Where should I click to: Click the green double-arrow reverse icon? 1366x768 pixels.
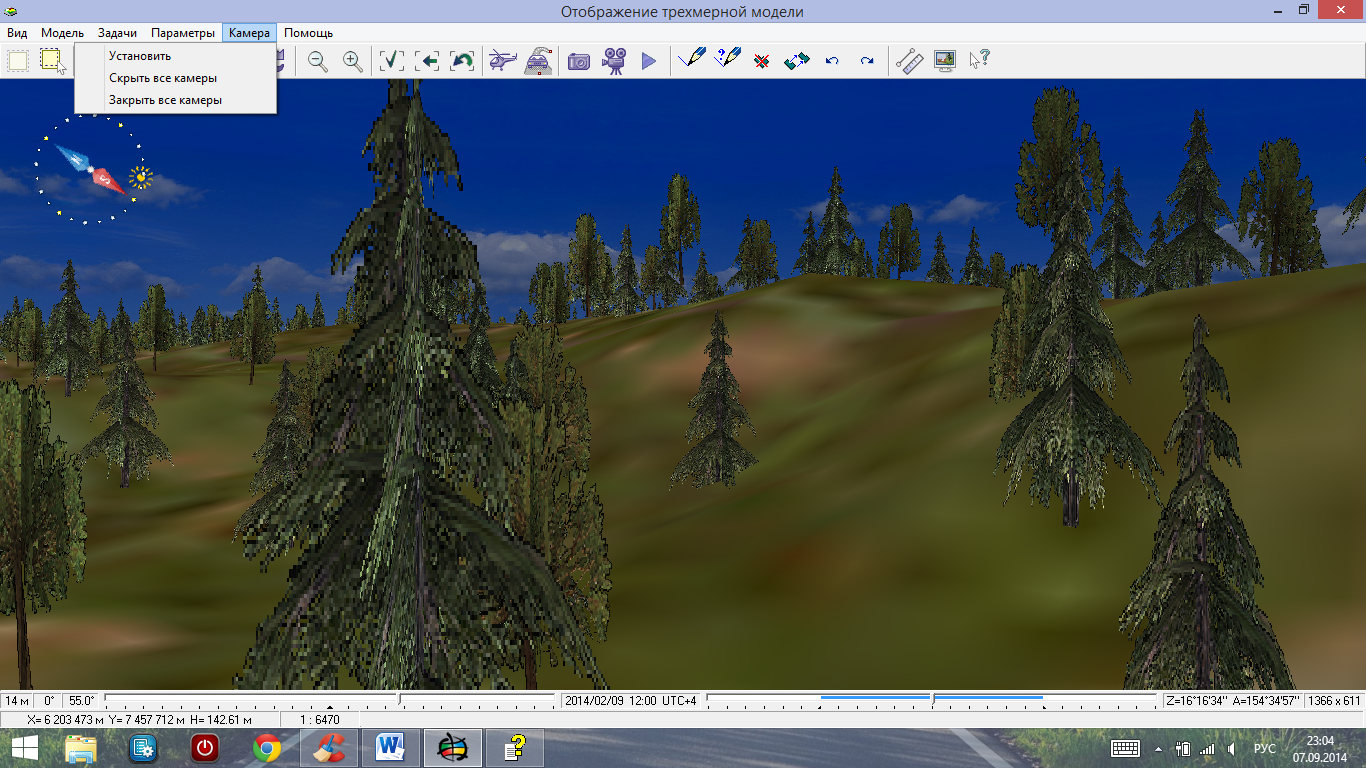796,60
